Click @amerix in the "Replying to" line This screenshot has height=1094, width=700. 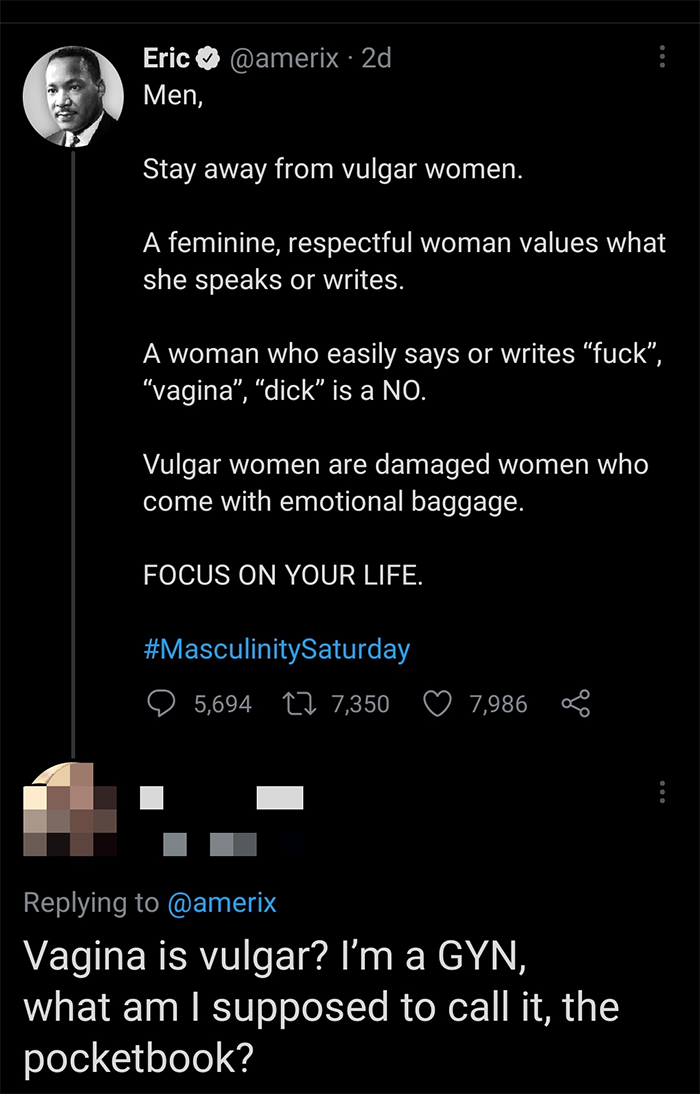(220, 903)
